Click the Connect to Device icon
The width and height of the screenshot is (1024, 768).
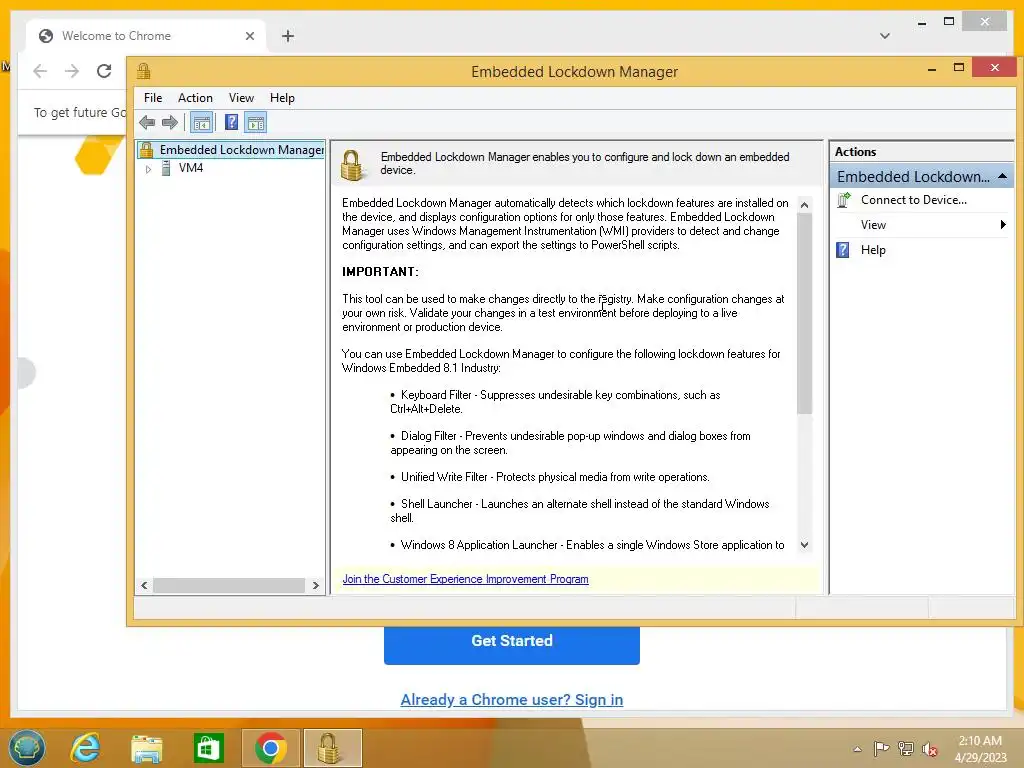coord(844,200)
